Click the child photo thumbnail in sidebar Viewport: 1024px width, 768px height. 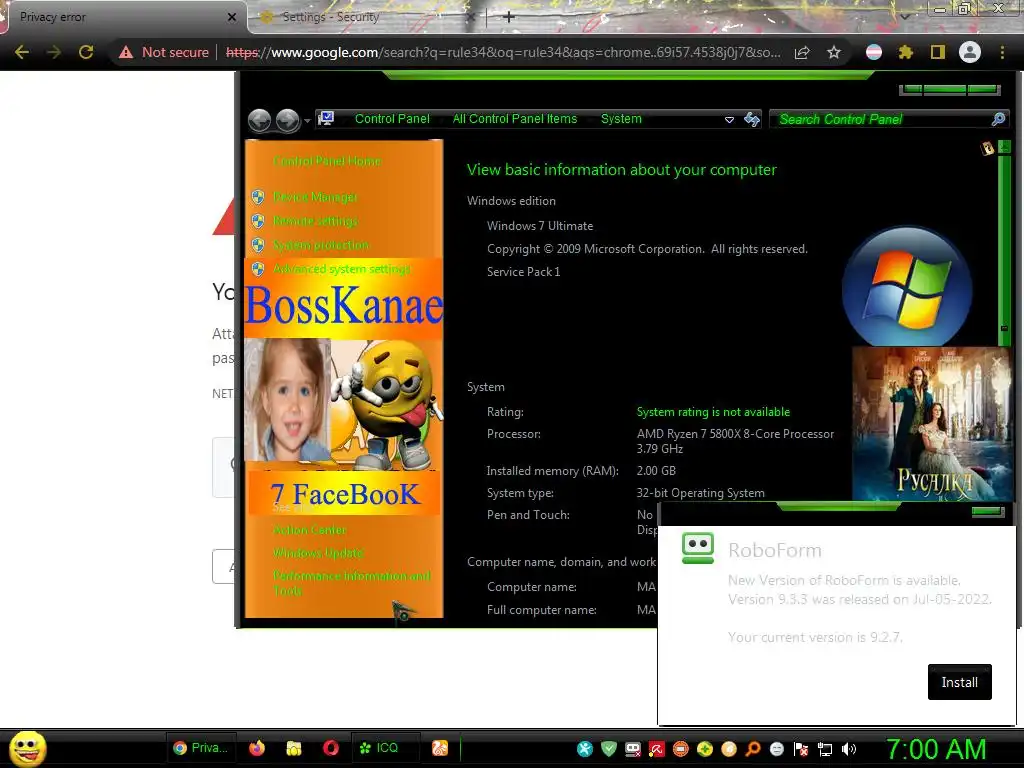pos(287,400)
